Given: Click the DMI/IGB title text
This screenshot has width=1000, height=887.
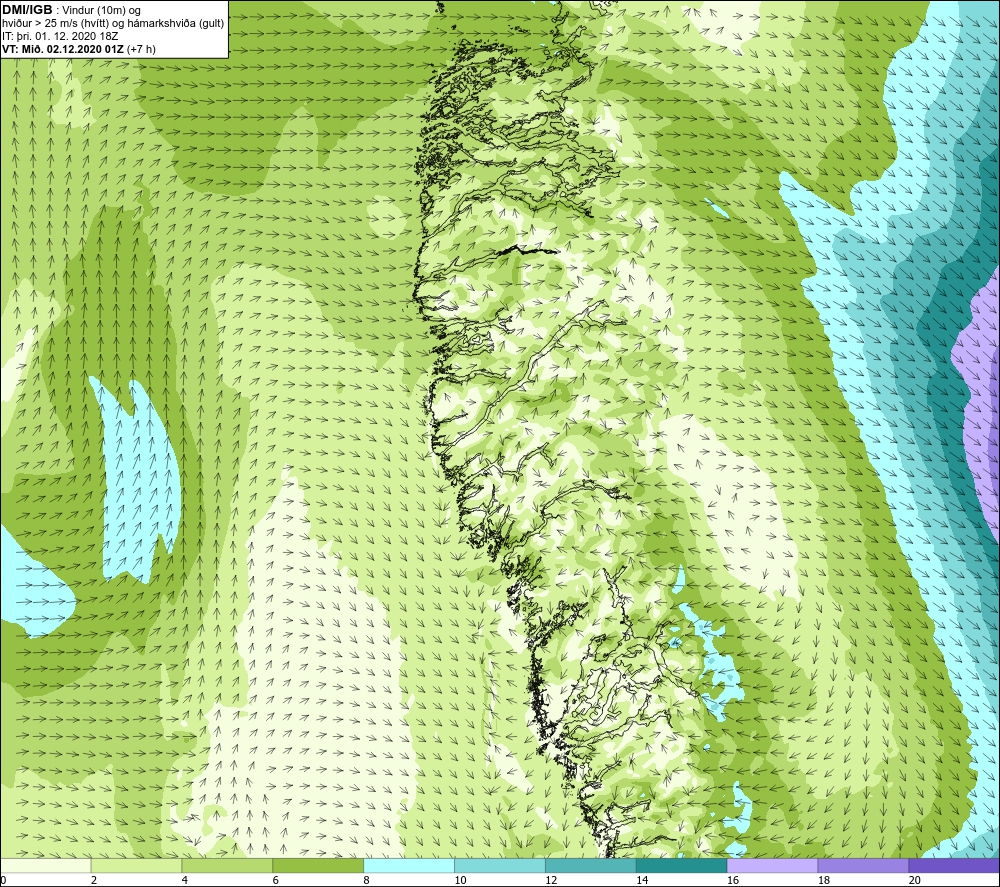Looking at the screenshot, I should [x=27, y=10].
